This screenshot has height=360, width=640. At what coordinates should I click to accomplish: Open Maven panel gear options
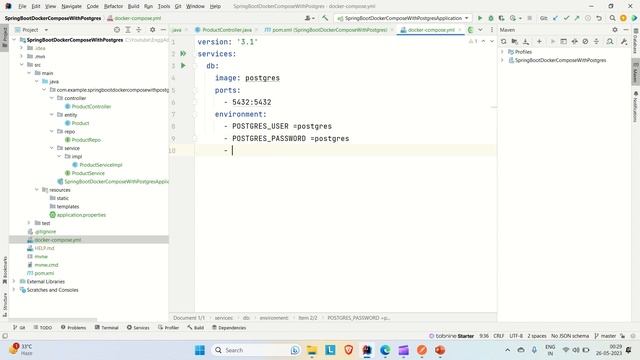(x=615, y=30)
